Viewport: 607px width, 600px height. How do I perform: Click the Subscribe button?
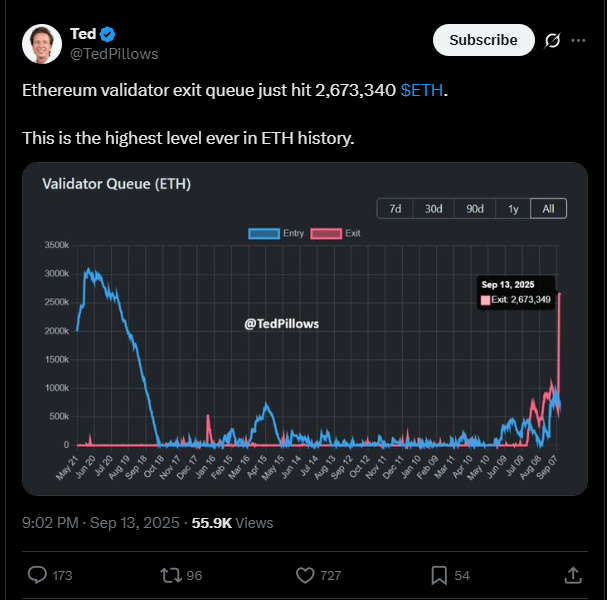tap(484, 40)
